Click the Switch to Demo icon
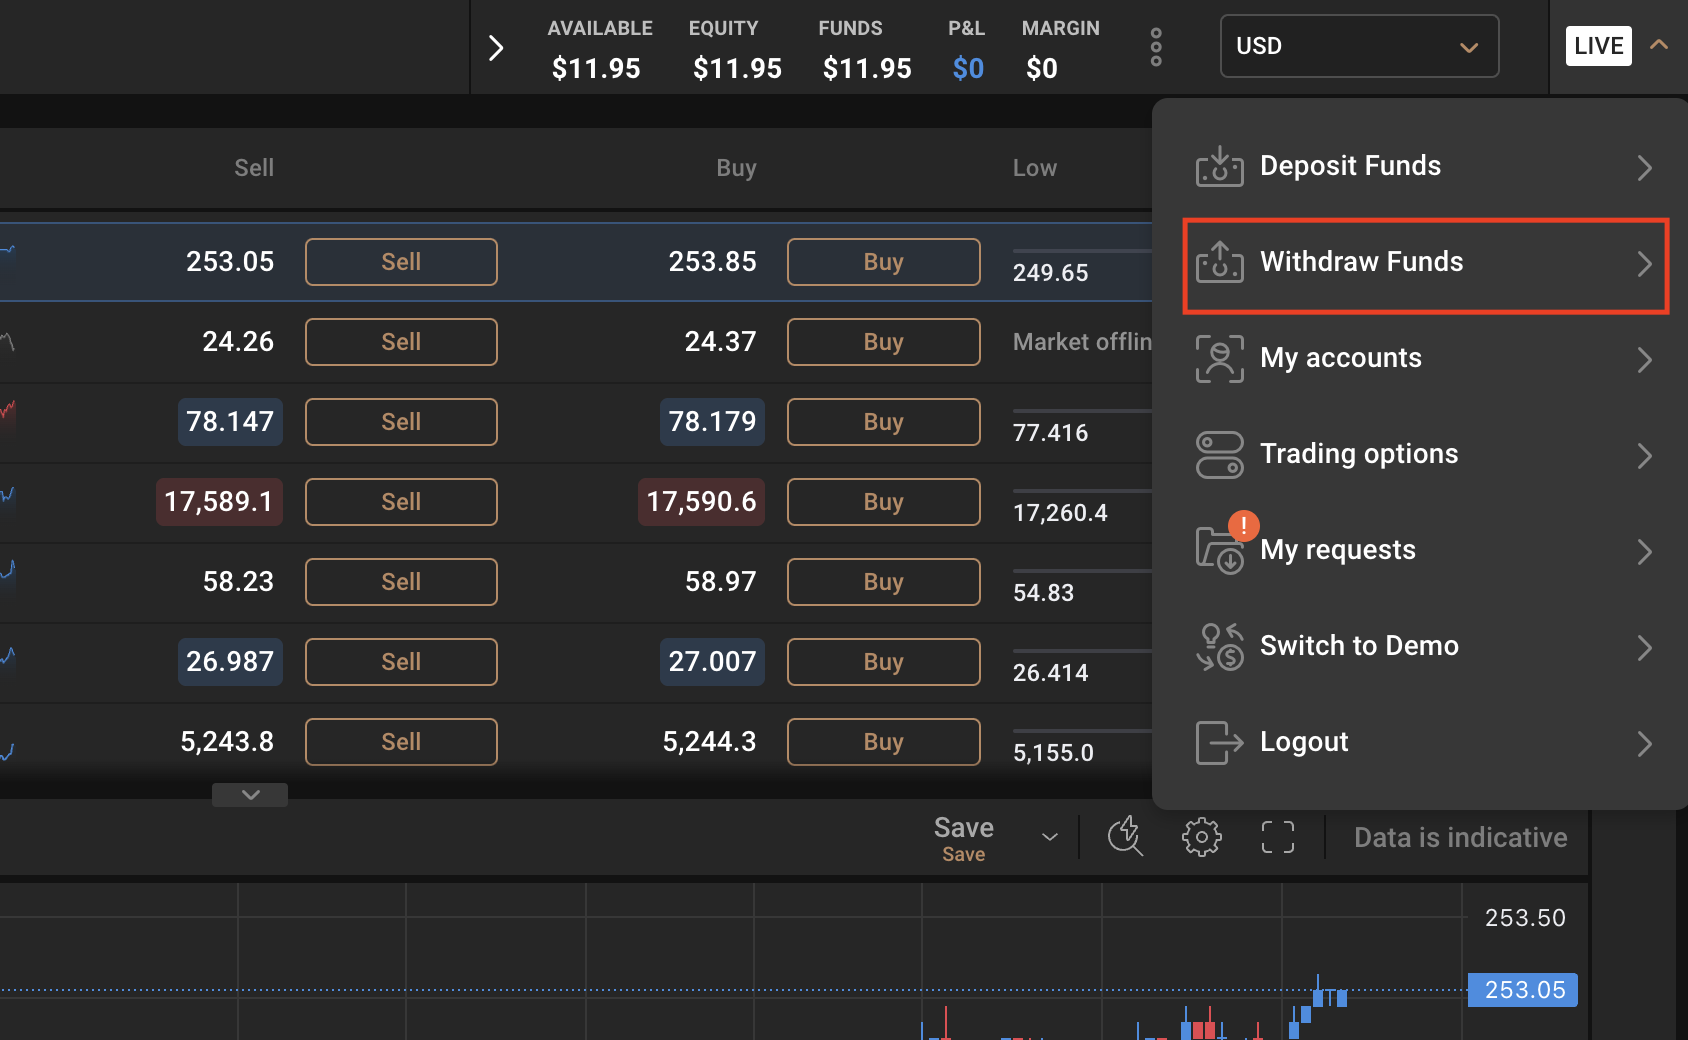This screenshot has height=1040, width=1688. [x=1219, y=647]
